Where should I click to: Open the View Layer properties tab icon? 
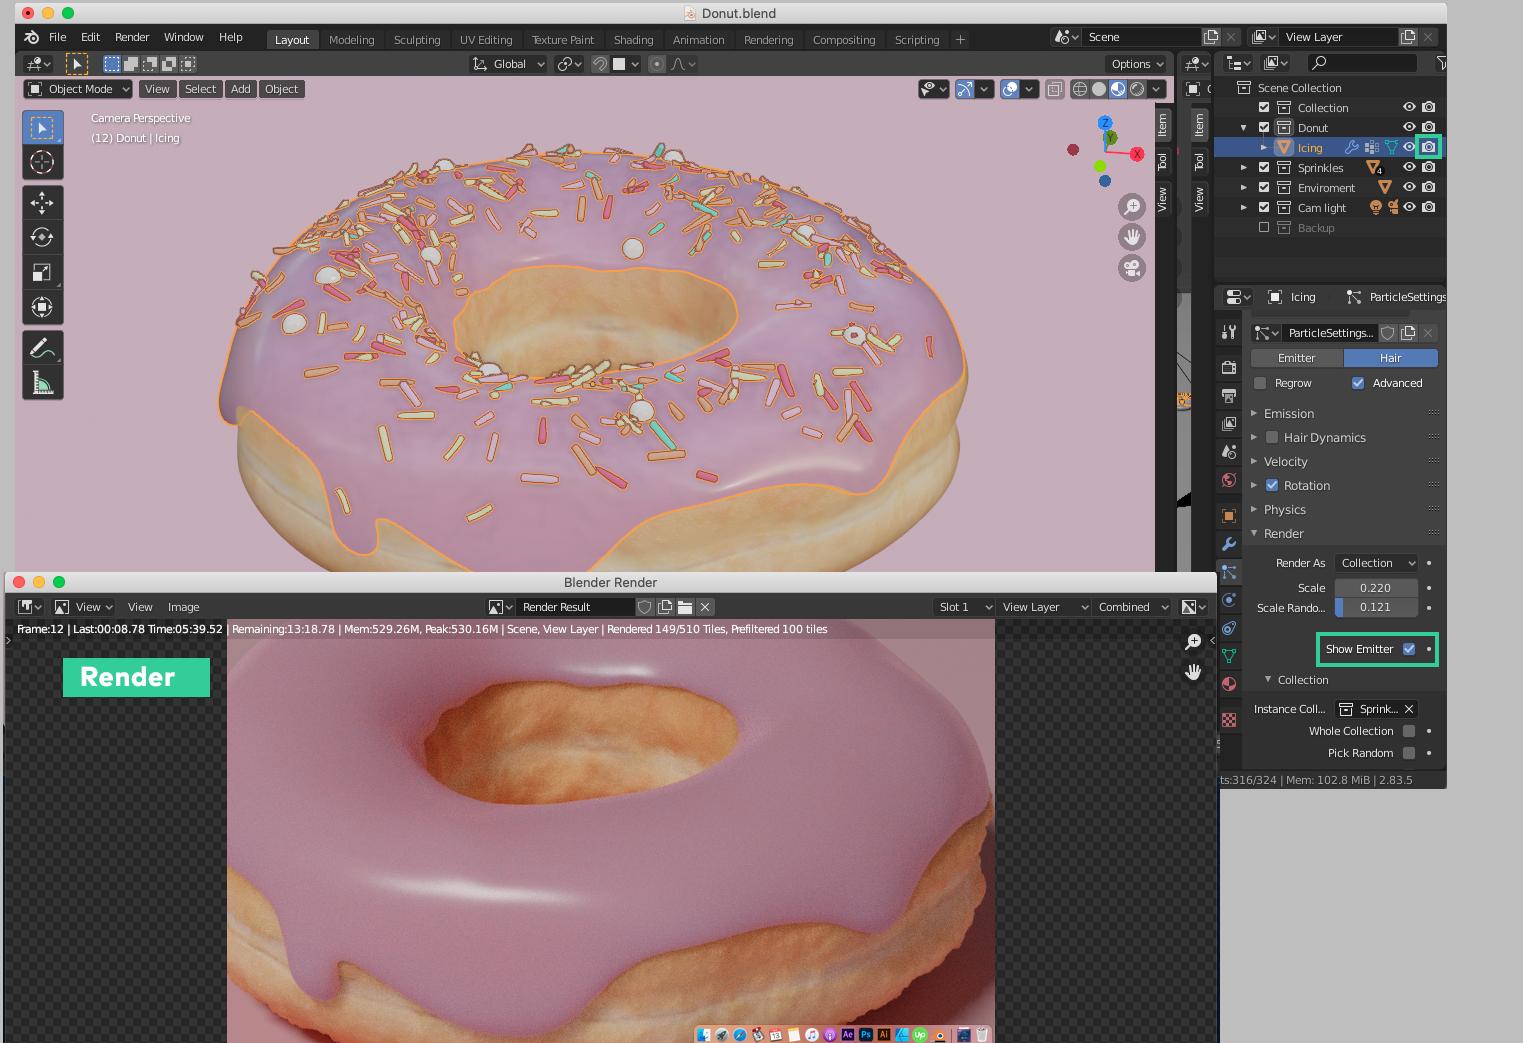(1229, 424)
